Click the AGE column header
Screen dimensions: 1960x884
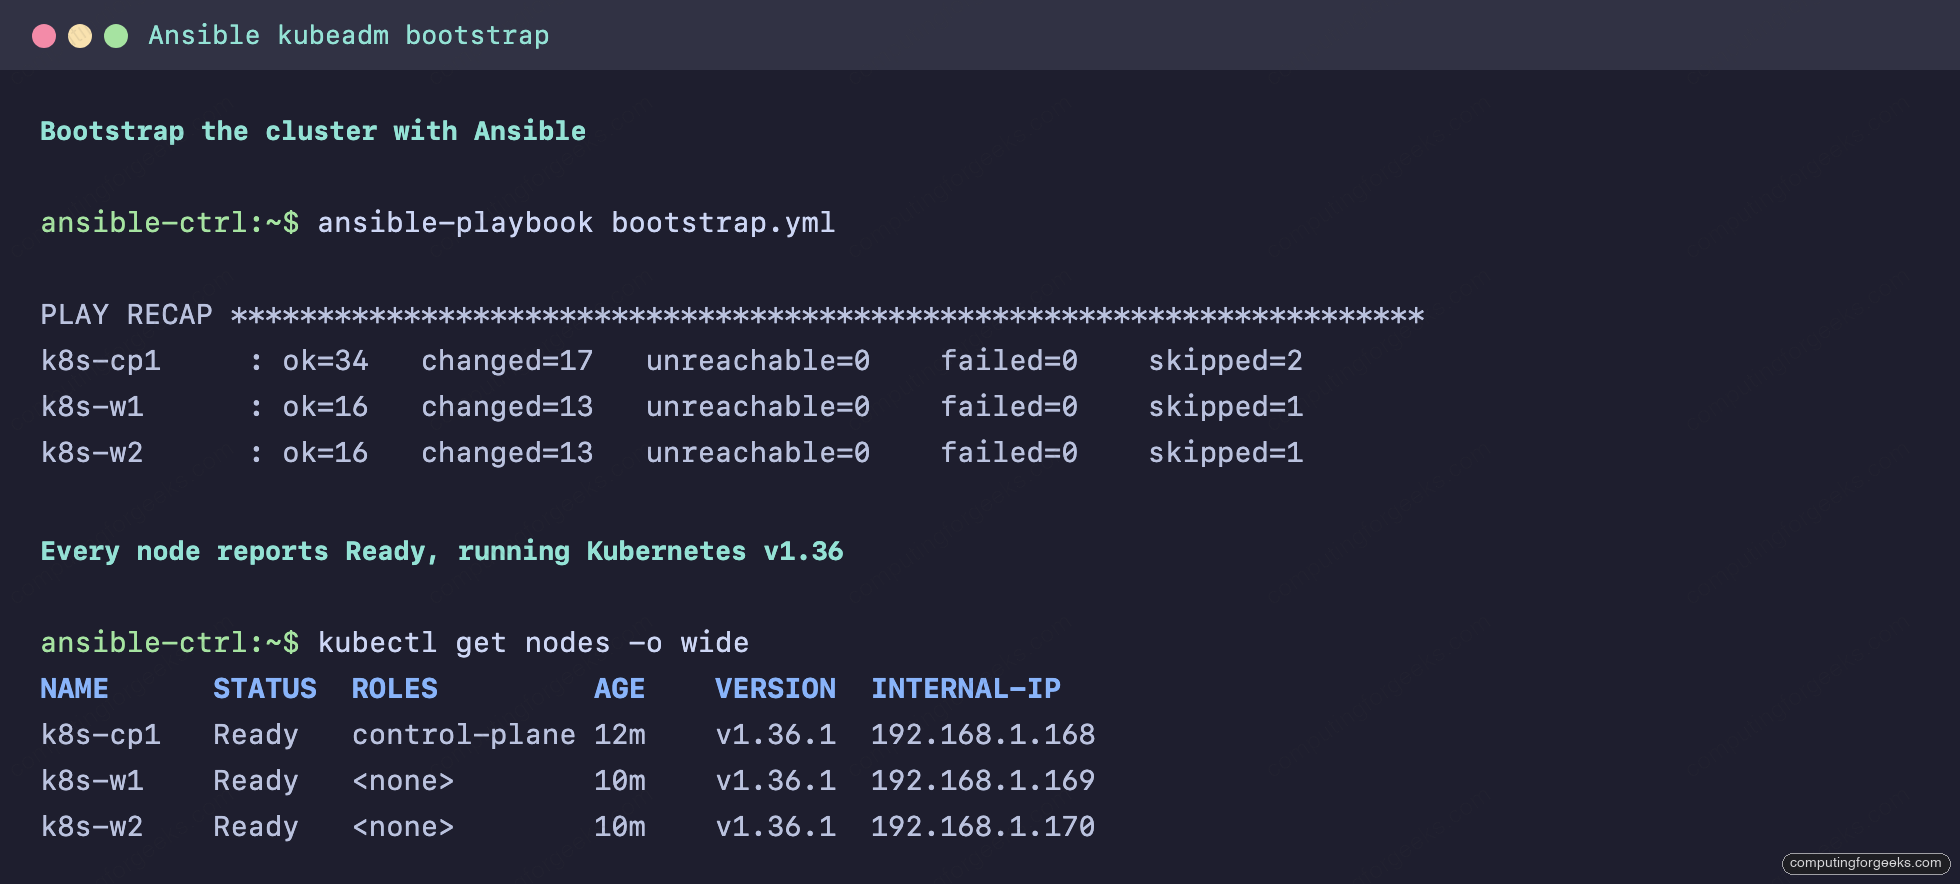click(620, 688)
